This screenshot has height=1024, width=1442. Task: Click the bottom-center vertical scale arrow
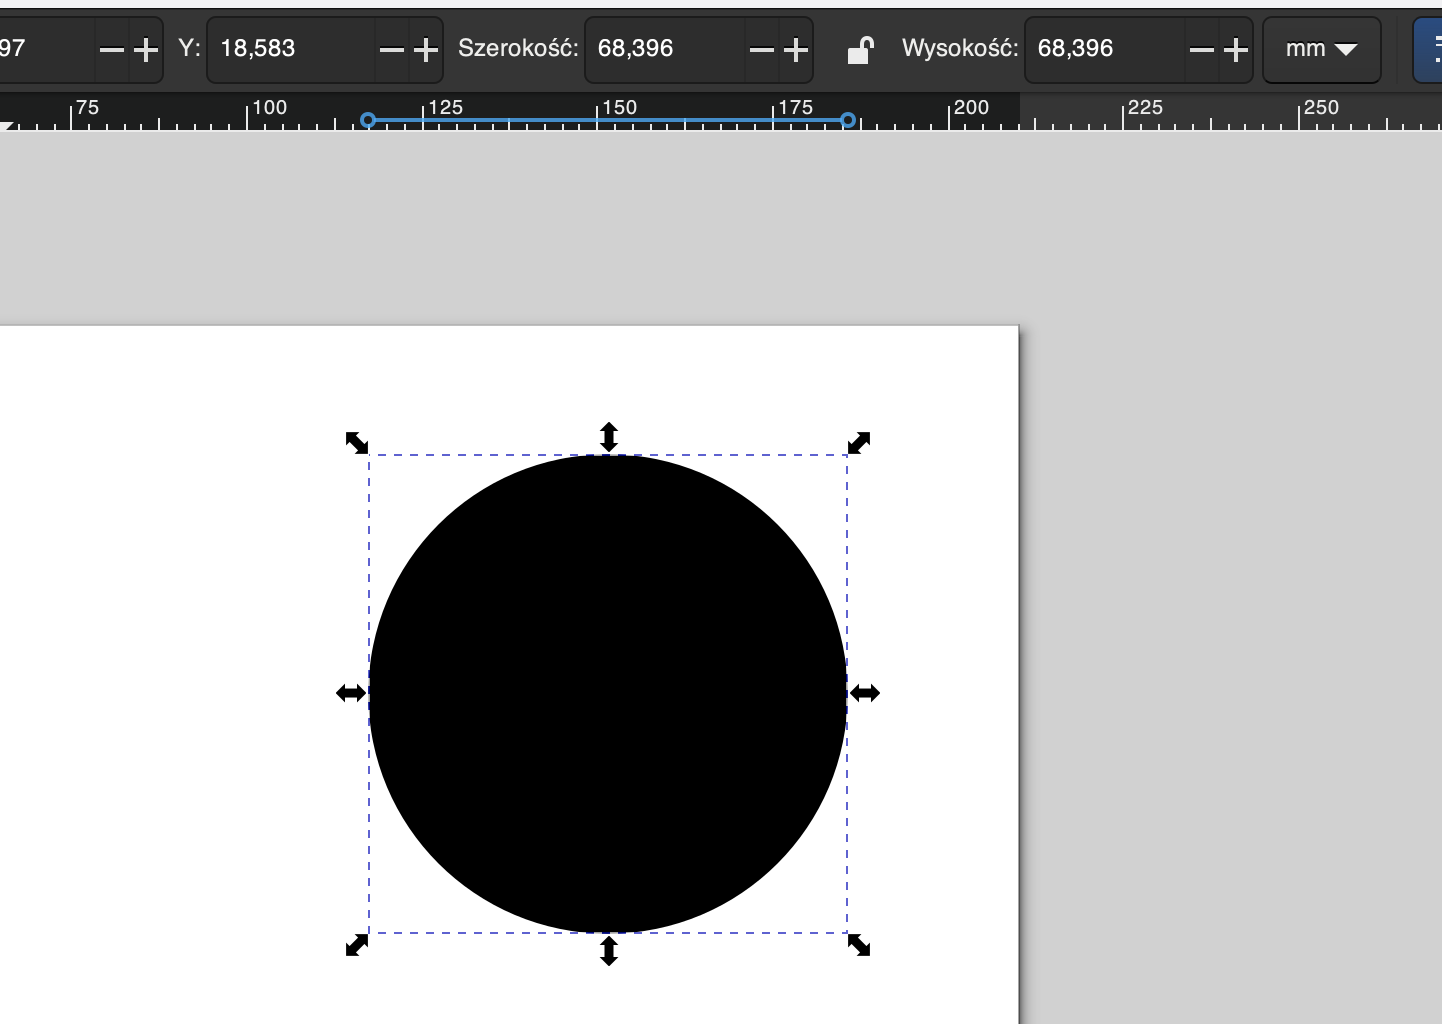(x=608, y=951)
